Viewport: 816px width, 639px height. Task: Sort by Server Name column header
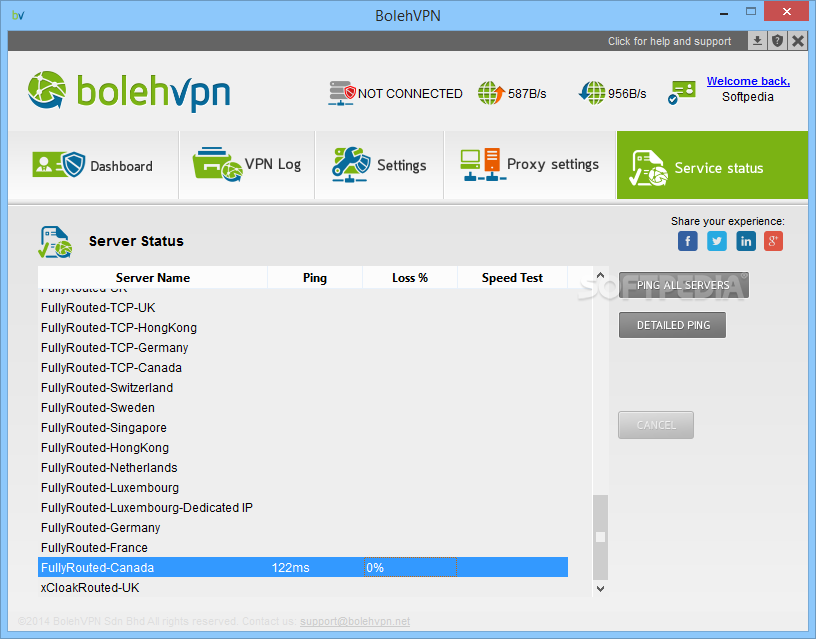[152, 277]
